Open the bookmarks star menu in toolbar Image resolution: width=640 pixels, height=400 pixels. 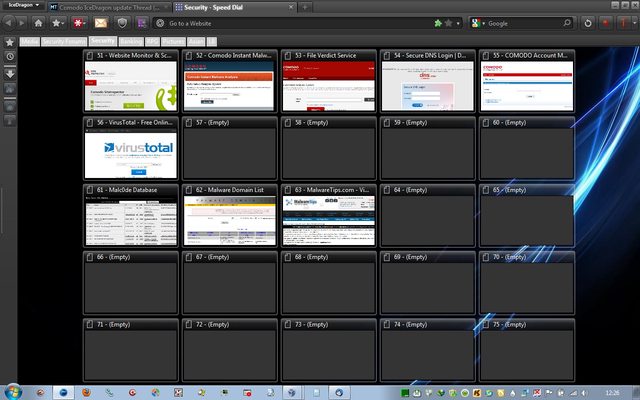click(x=58, y=23)
